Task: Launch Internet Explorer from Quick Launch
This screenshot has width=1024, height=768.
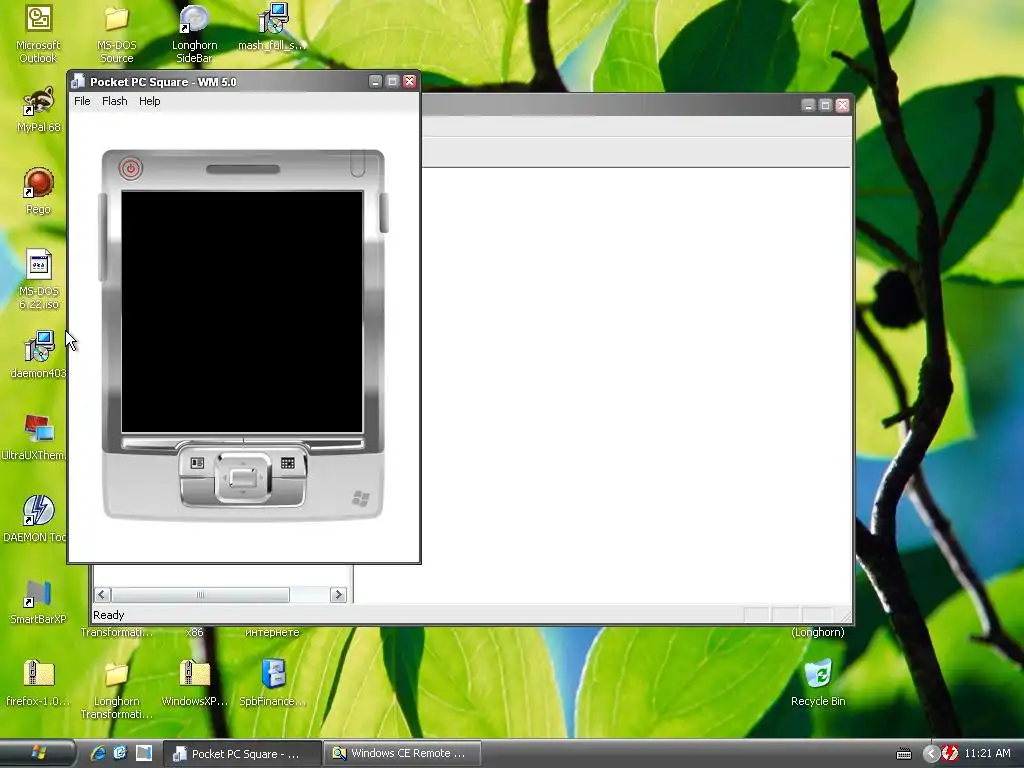Action: pos(98,753)
